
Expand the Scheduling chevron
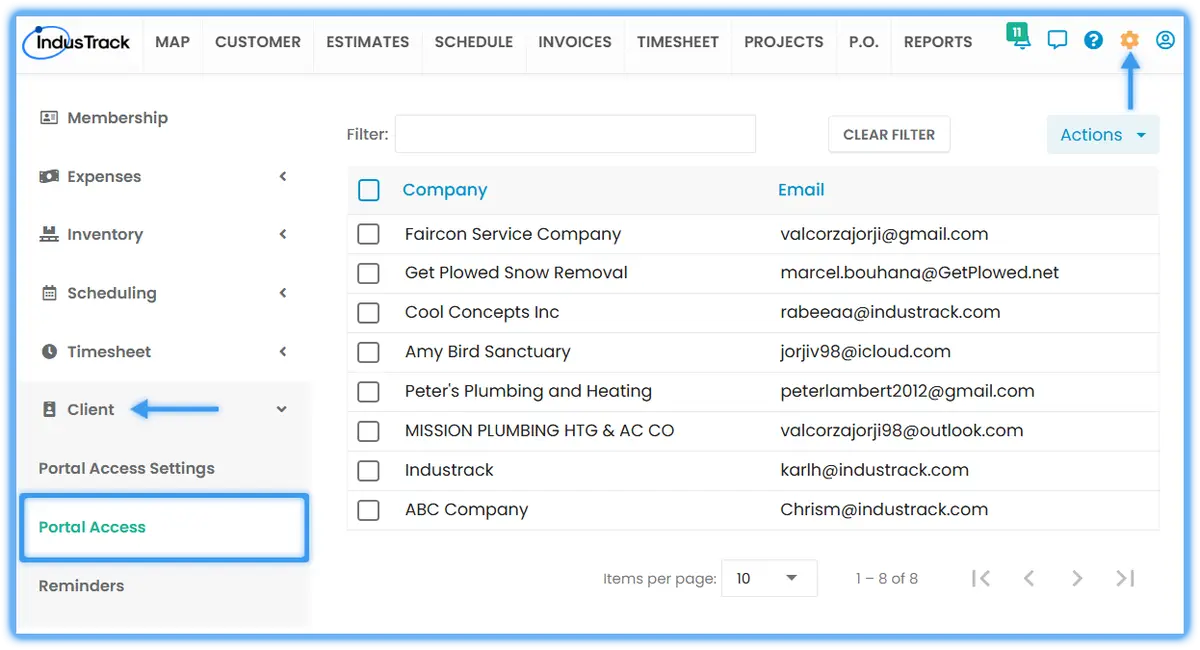283,293
